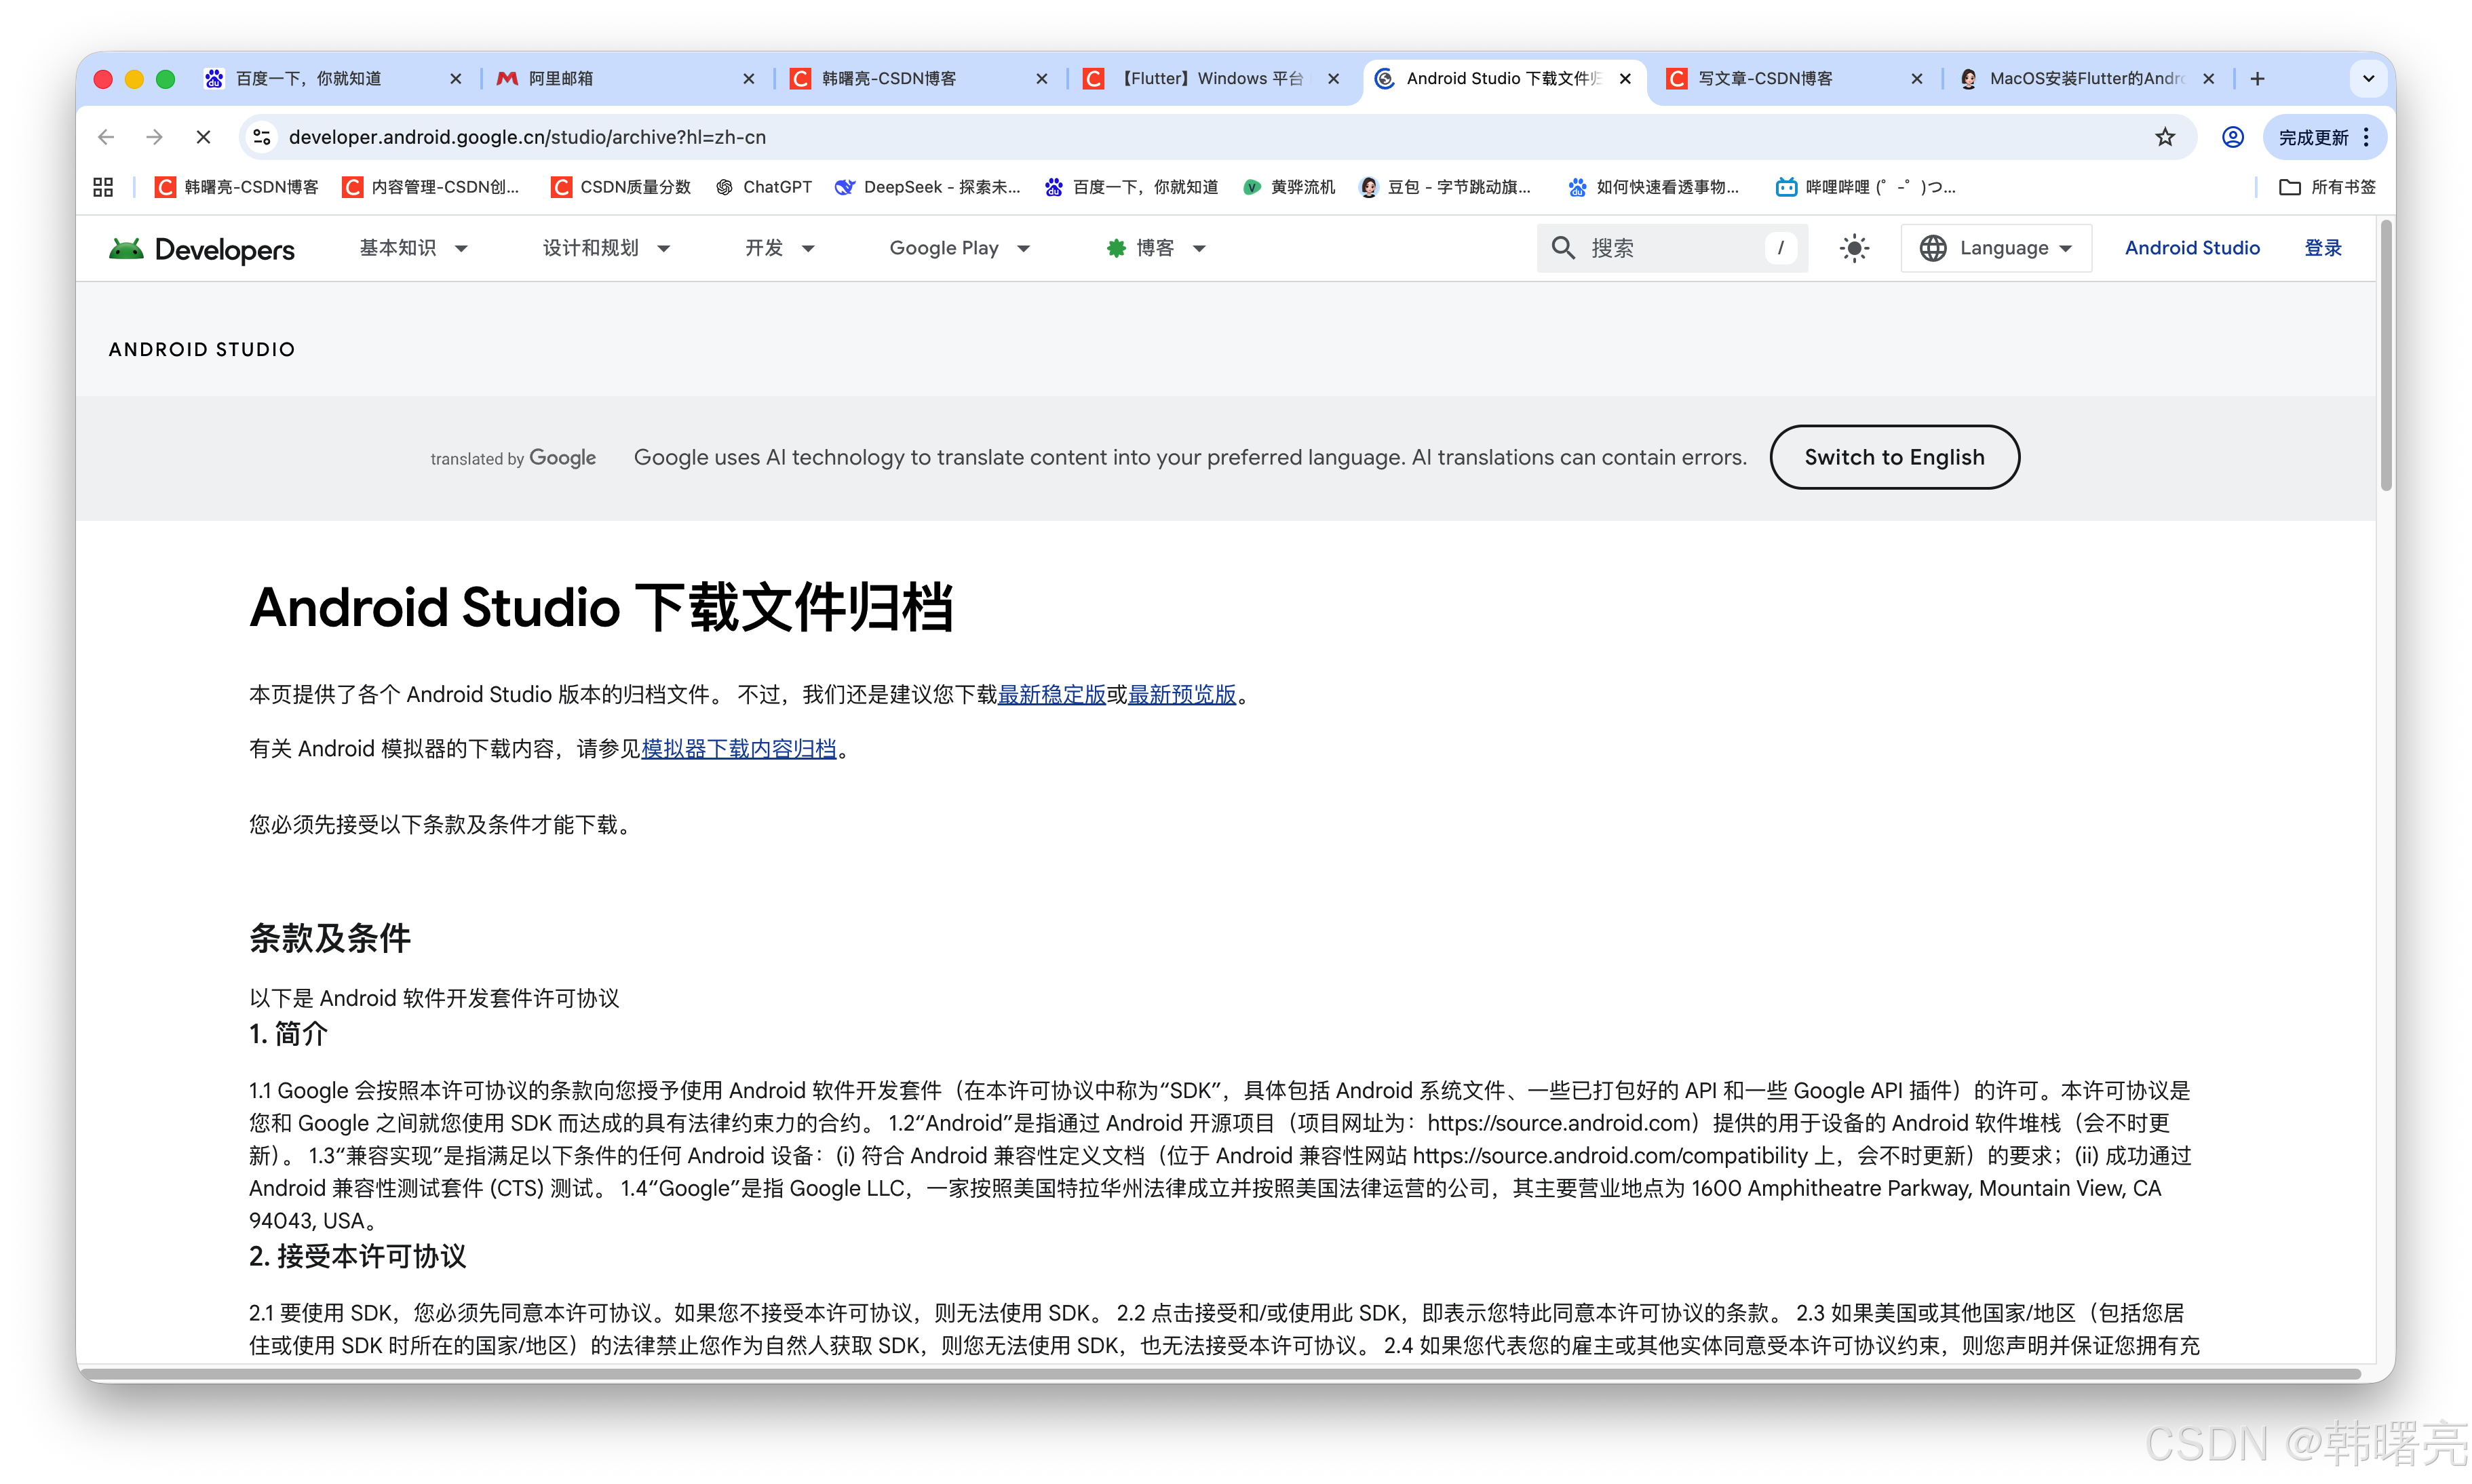Expand the Google Play menu
Image resolution: width=2472 pixels, height=1484 pixels.
(959, 248)
